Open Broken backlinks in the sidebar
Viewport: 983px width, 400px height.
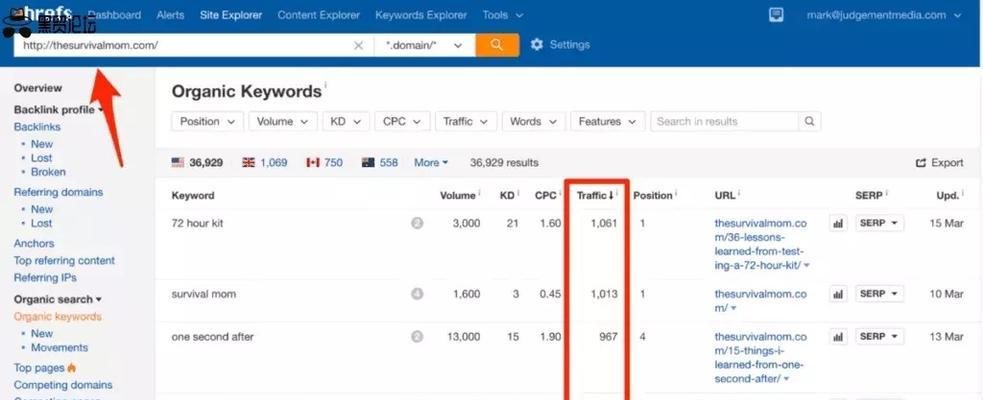click(48, 172)
